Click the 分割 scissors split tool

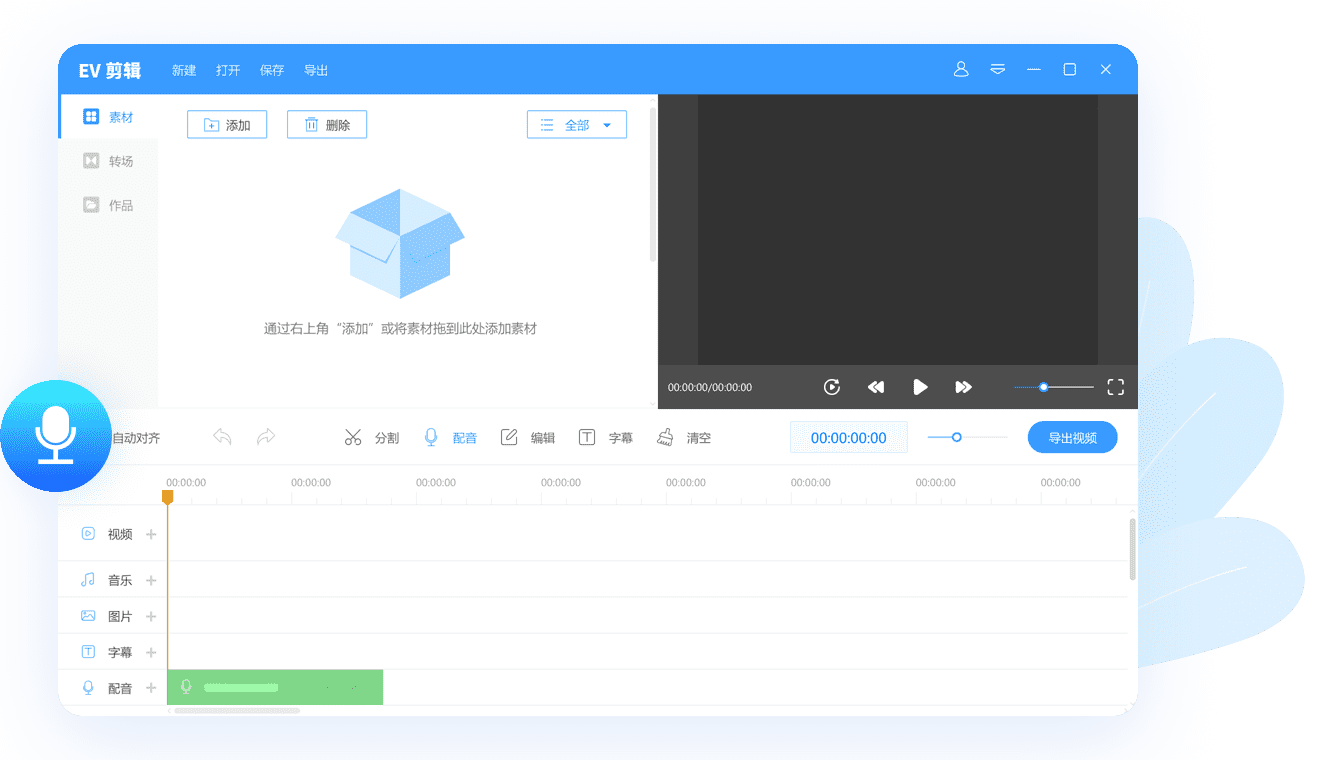pos(353,438)
